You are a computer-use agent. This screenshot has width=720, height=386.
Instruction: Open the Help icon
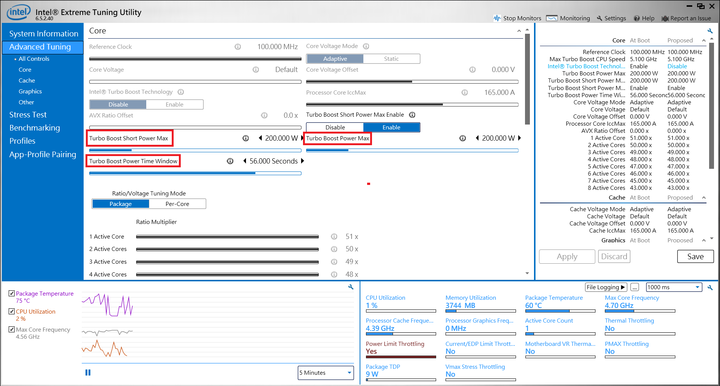pos(637,18)
